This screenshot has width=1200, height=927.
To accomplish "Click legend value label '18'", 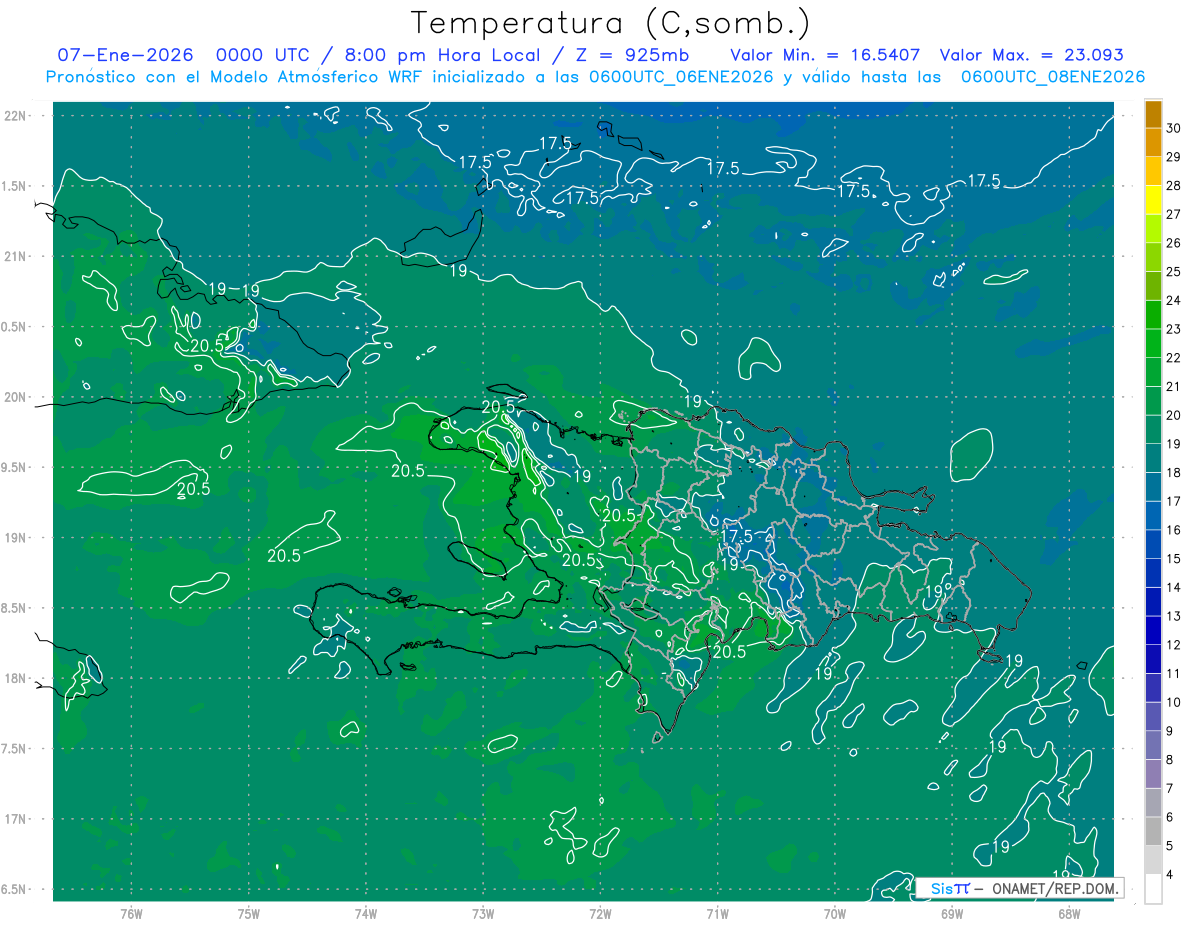I will (x=1174, y=472).
